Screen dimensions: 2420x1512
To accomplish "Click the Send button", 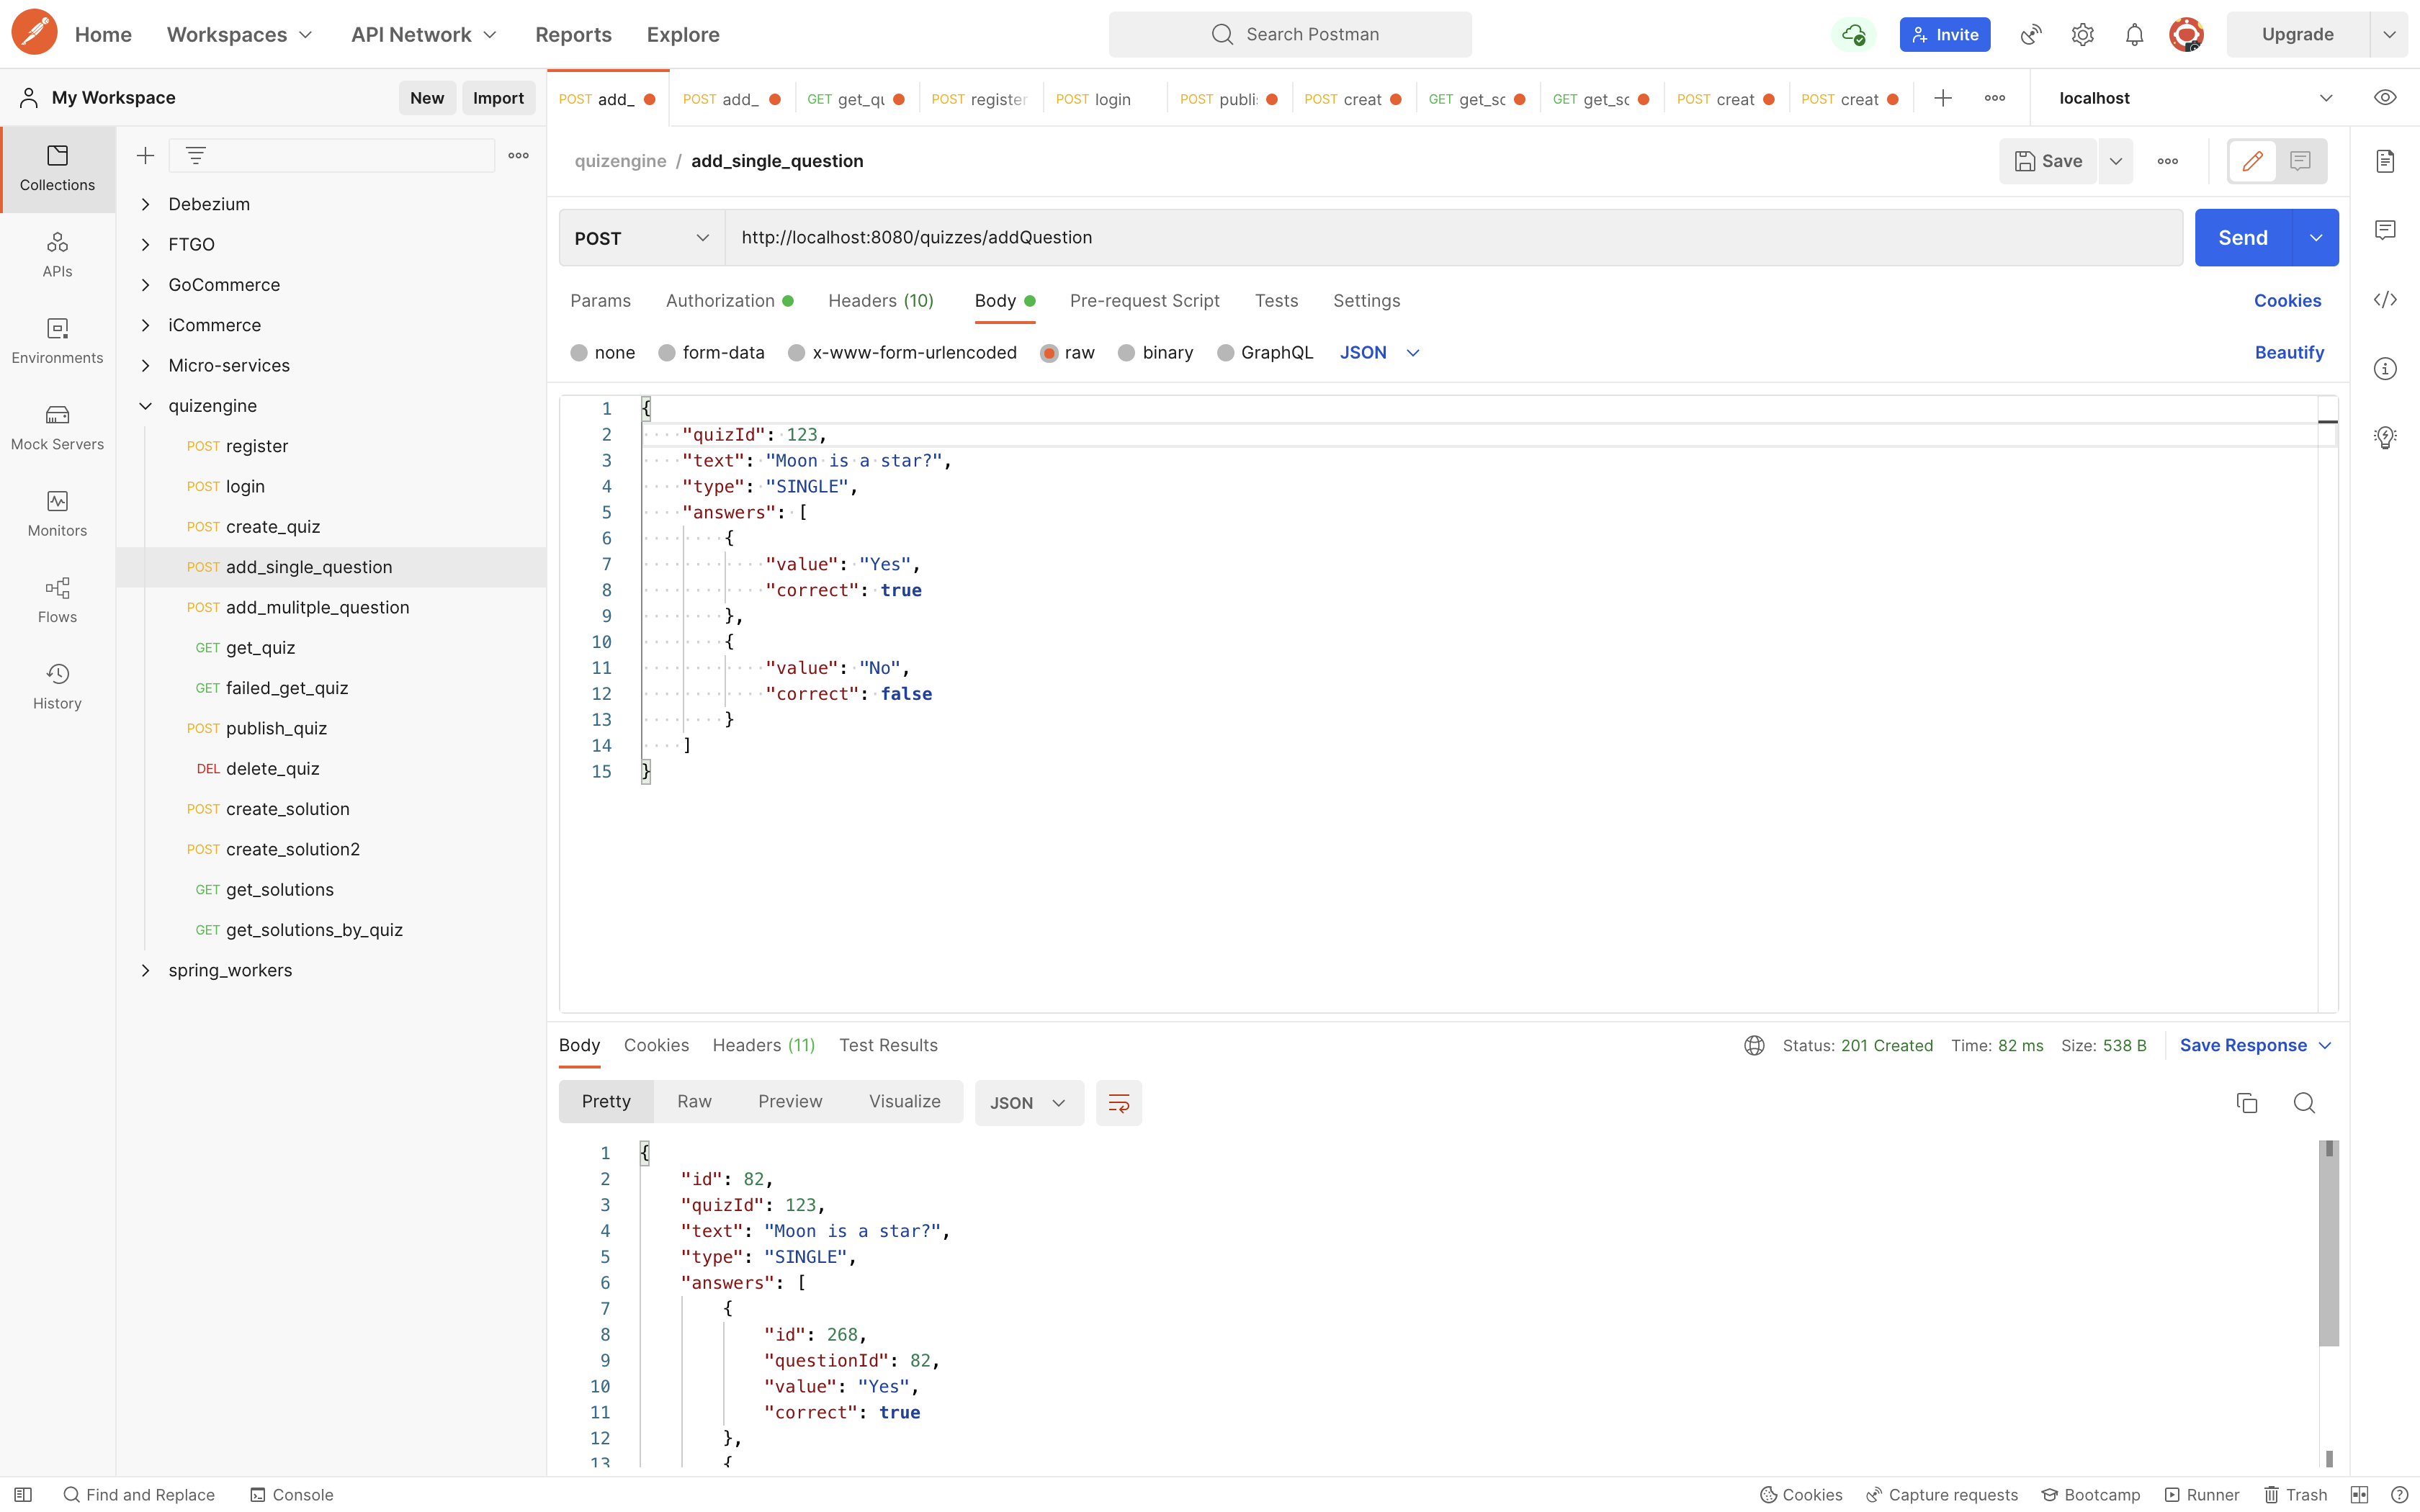I will (x=2242, y=238).
